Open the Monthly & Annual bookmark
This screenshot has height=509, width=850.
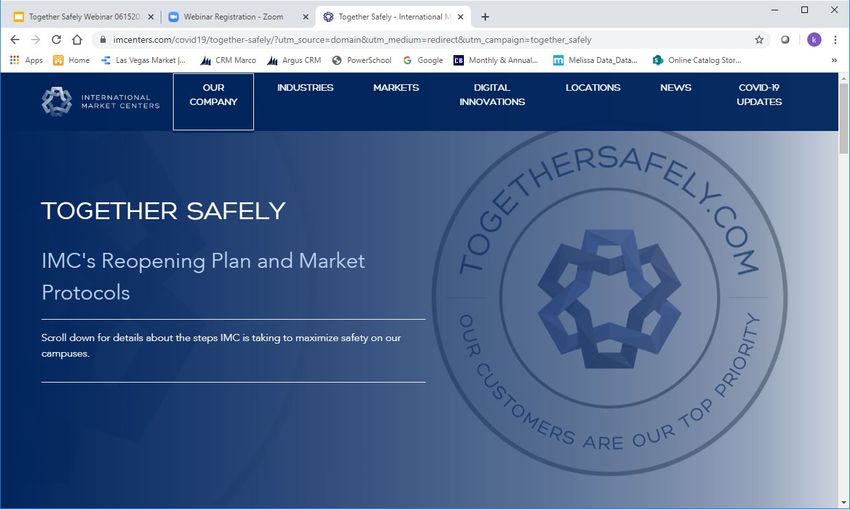(496, 60)
